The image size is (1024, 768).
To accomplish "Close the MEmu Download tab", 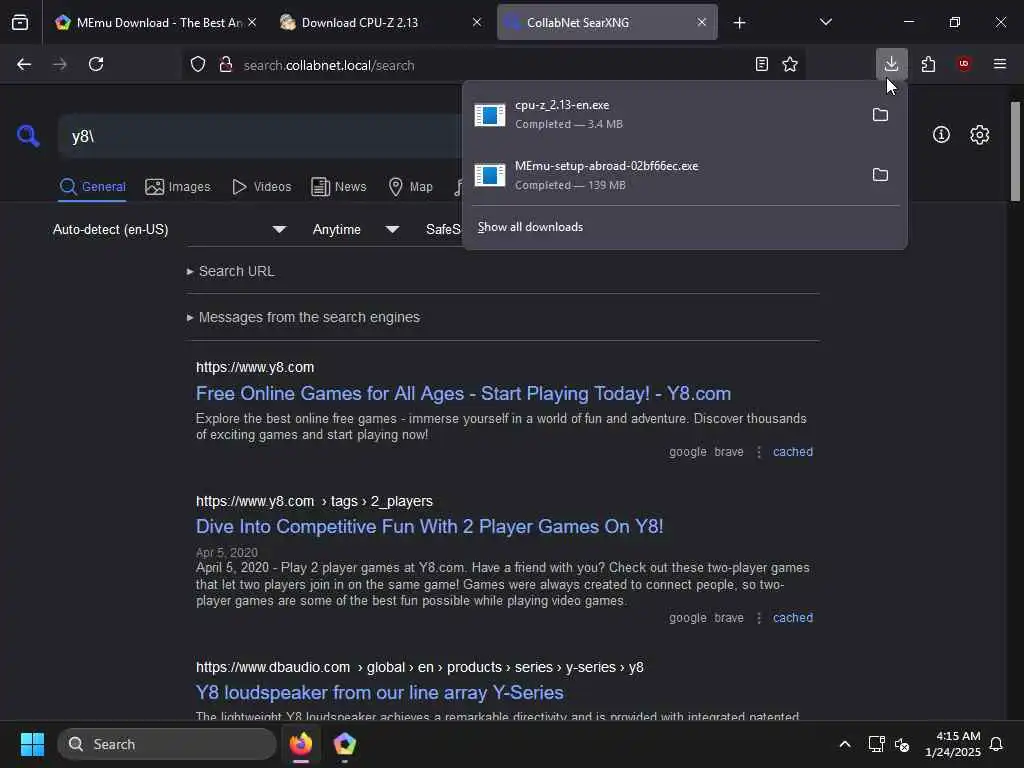I will tap(252, 22).
